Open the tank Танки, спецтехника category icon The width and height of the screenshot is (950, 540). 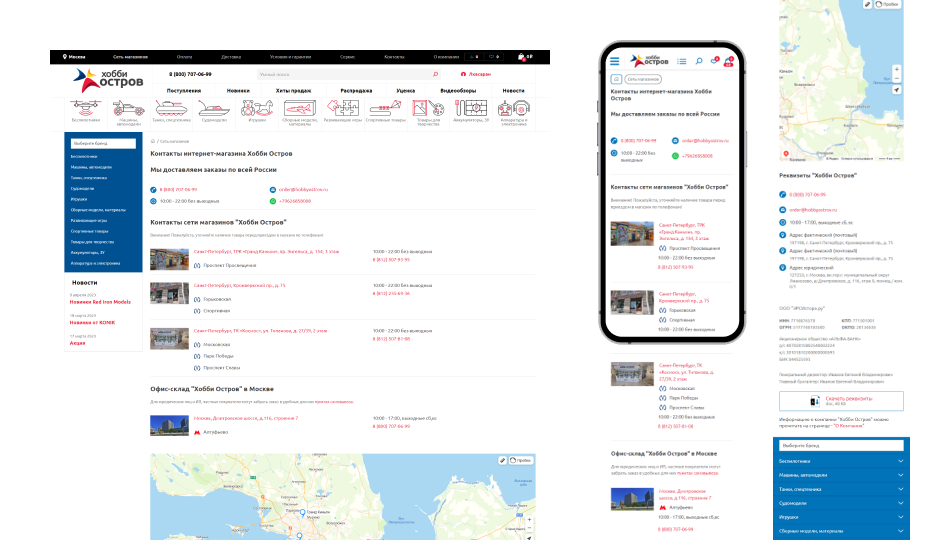pyautogui.click(x=171, y=108)
